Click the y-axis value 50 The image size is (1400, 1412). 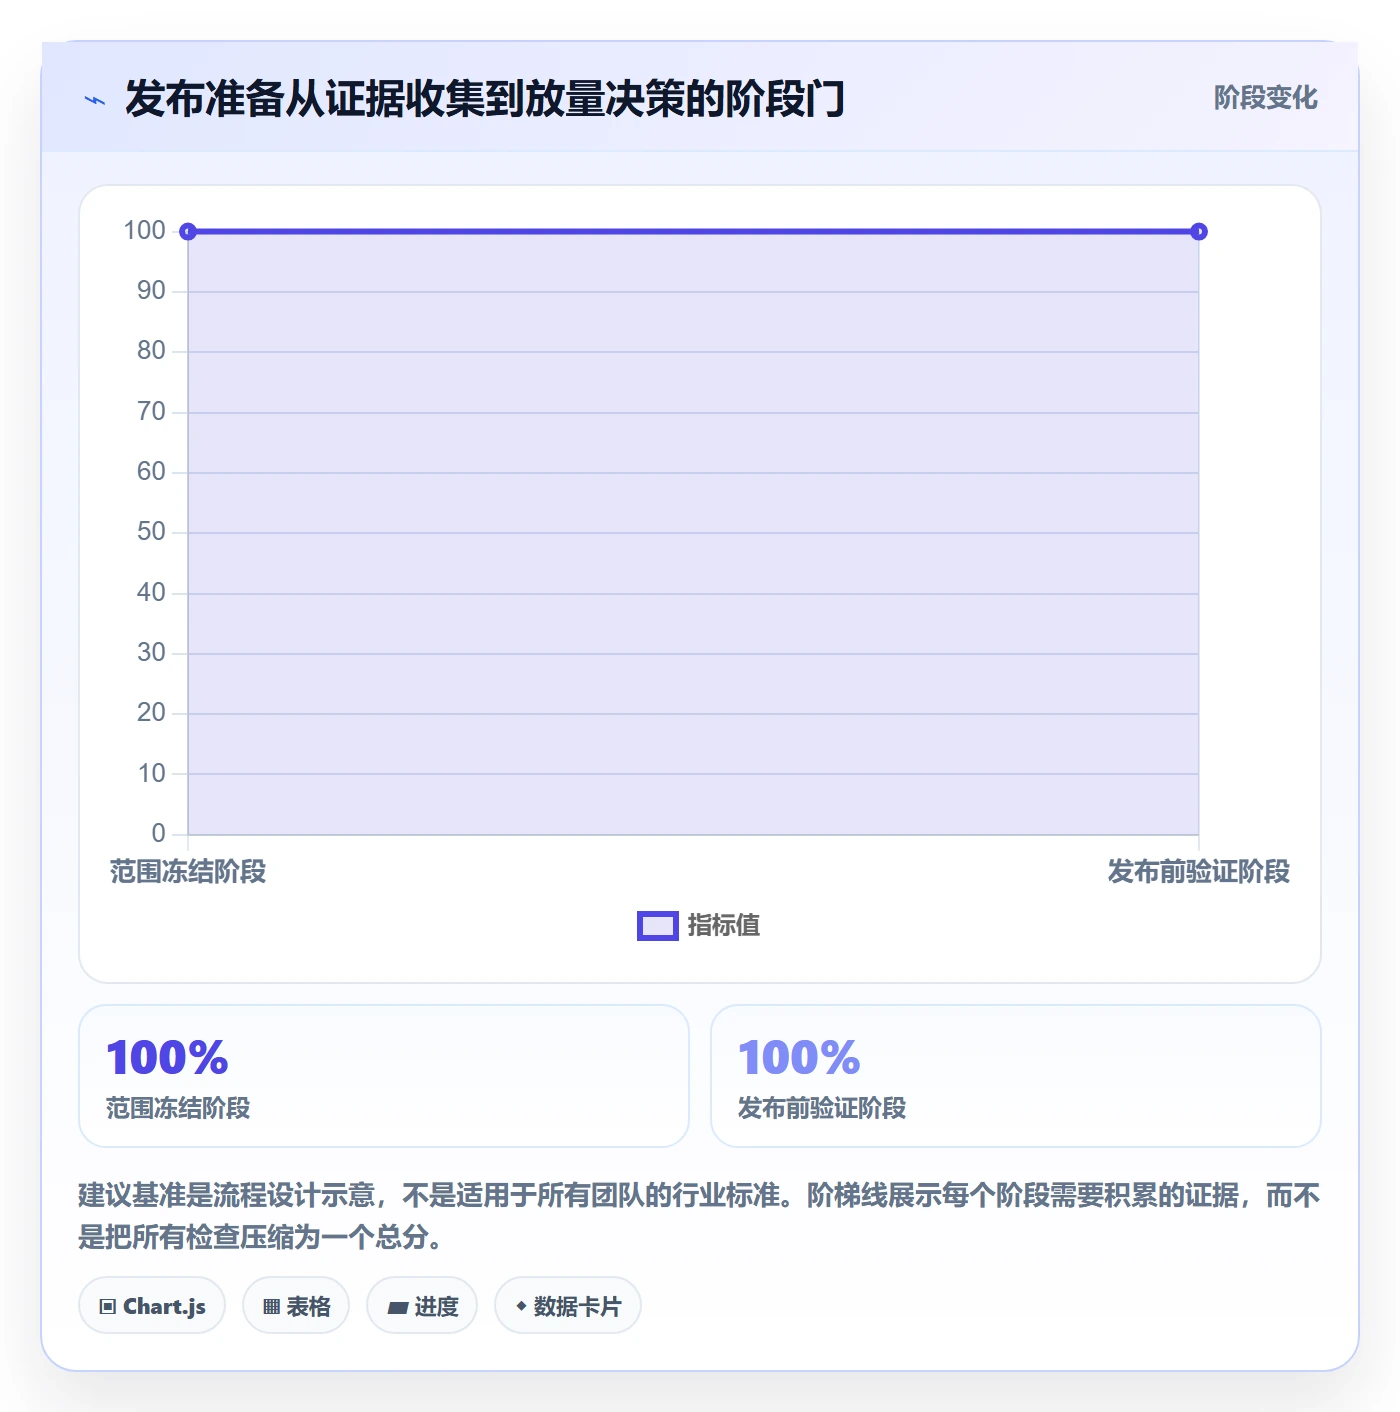[x=151, y=532]
